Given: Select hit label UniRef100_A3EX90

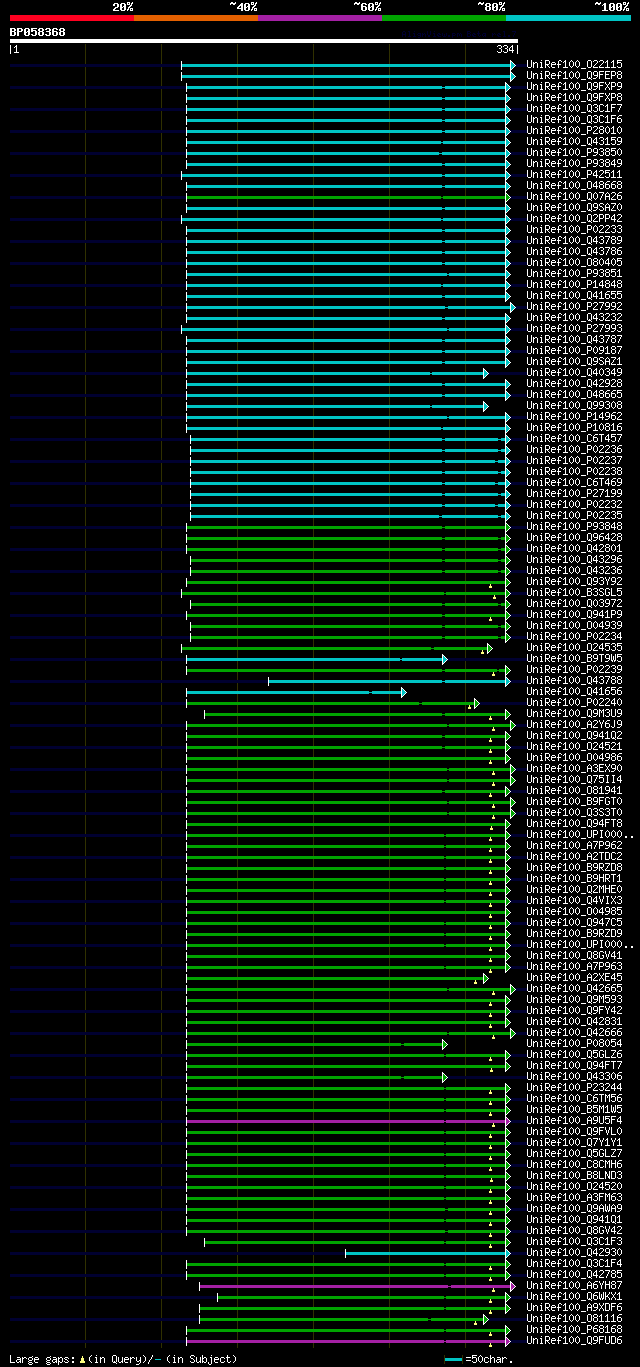Looking at the screenshot, I should pyautogui.click(x=574, y=768).
